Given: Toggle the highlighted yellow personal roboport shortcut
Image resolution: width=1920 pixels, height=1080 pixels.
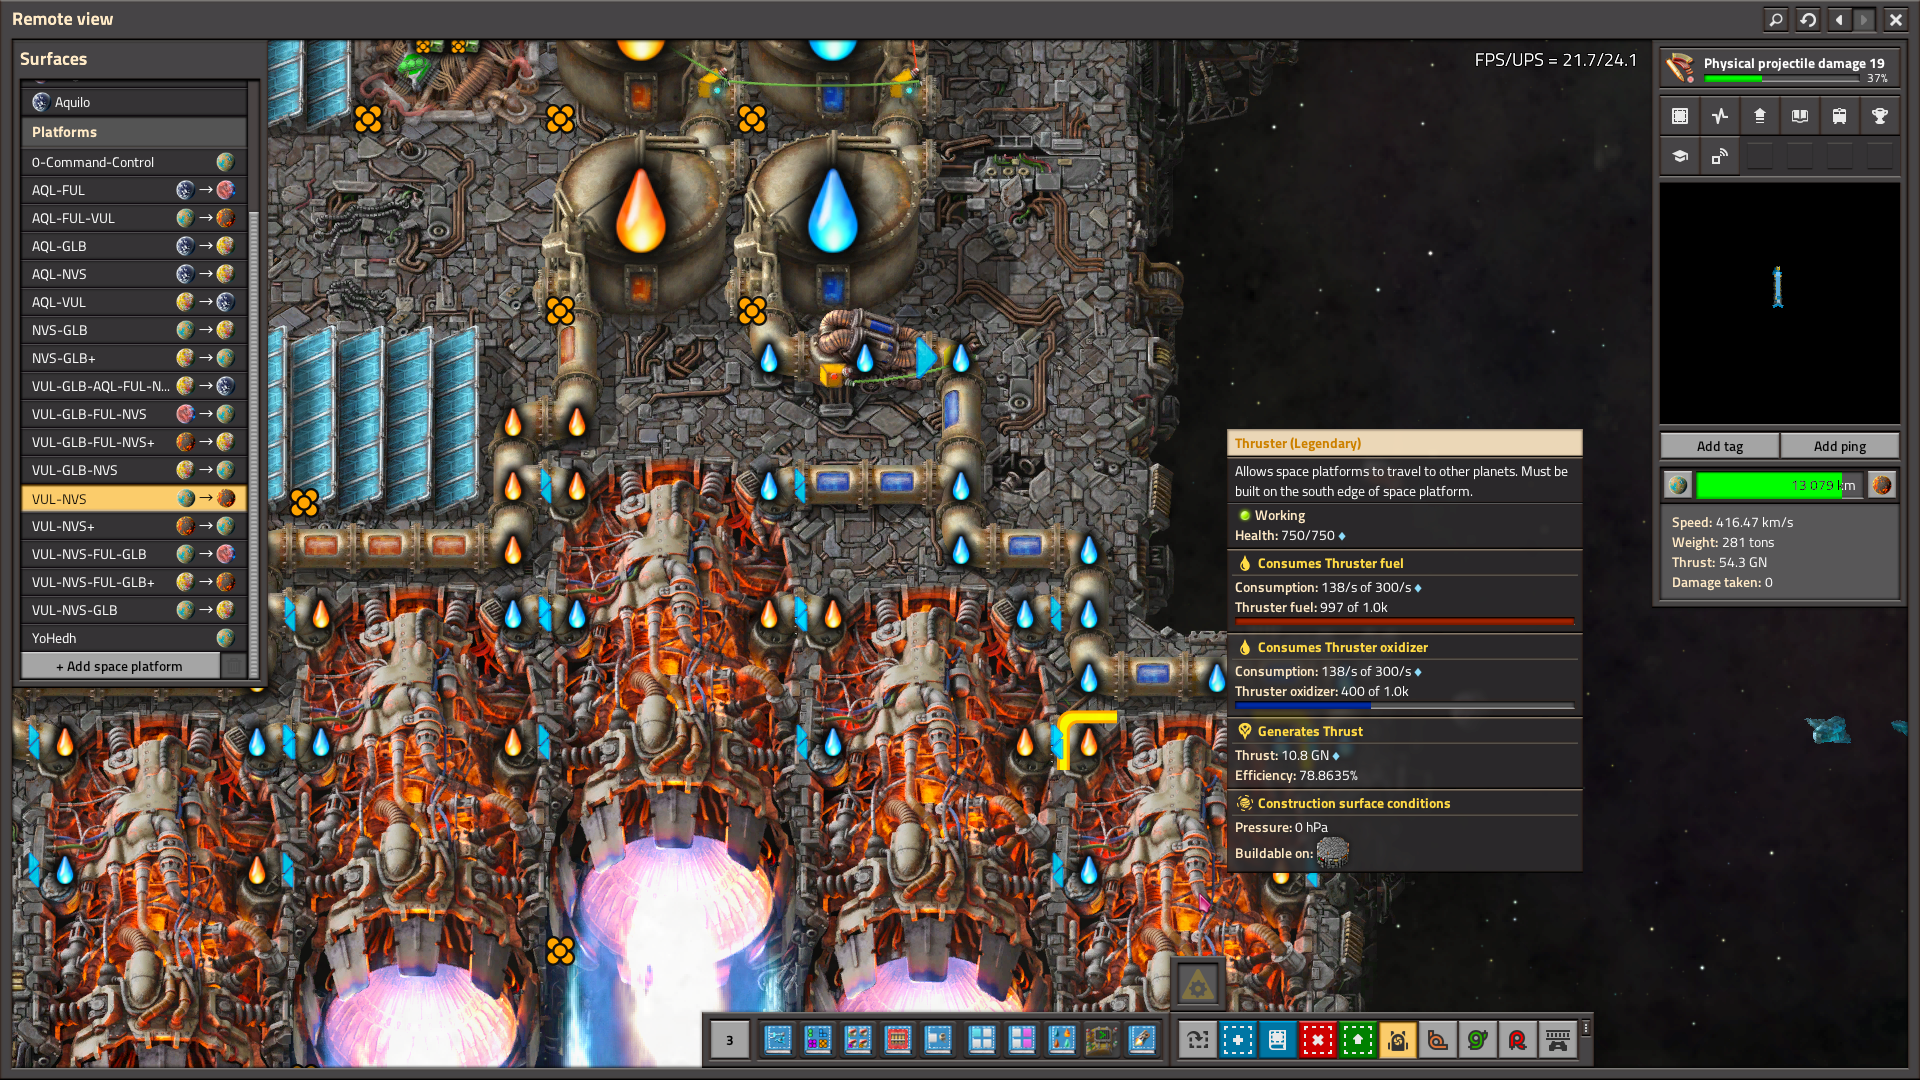Looking at the screenshot, I should pyautogui.click(x=1398, y=1040).
